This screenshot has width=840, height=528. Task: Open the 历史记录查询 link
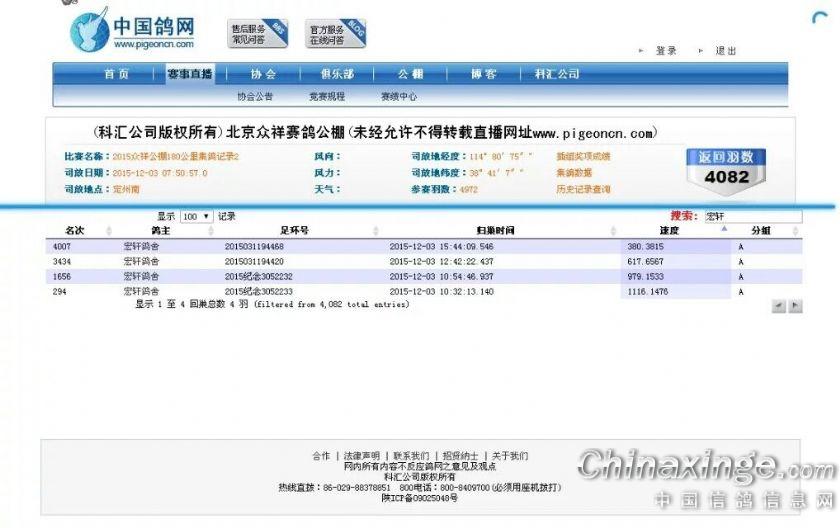point(583,189)
